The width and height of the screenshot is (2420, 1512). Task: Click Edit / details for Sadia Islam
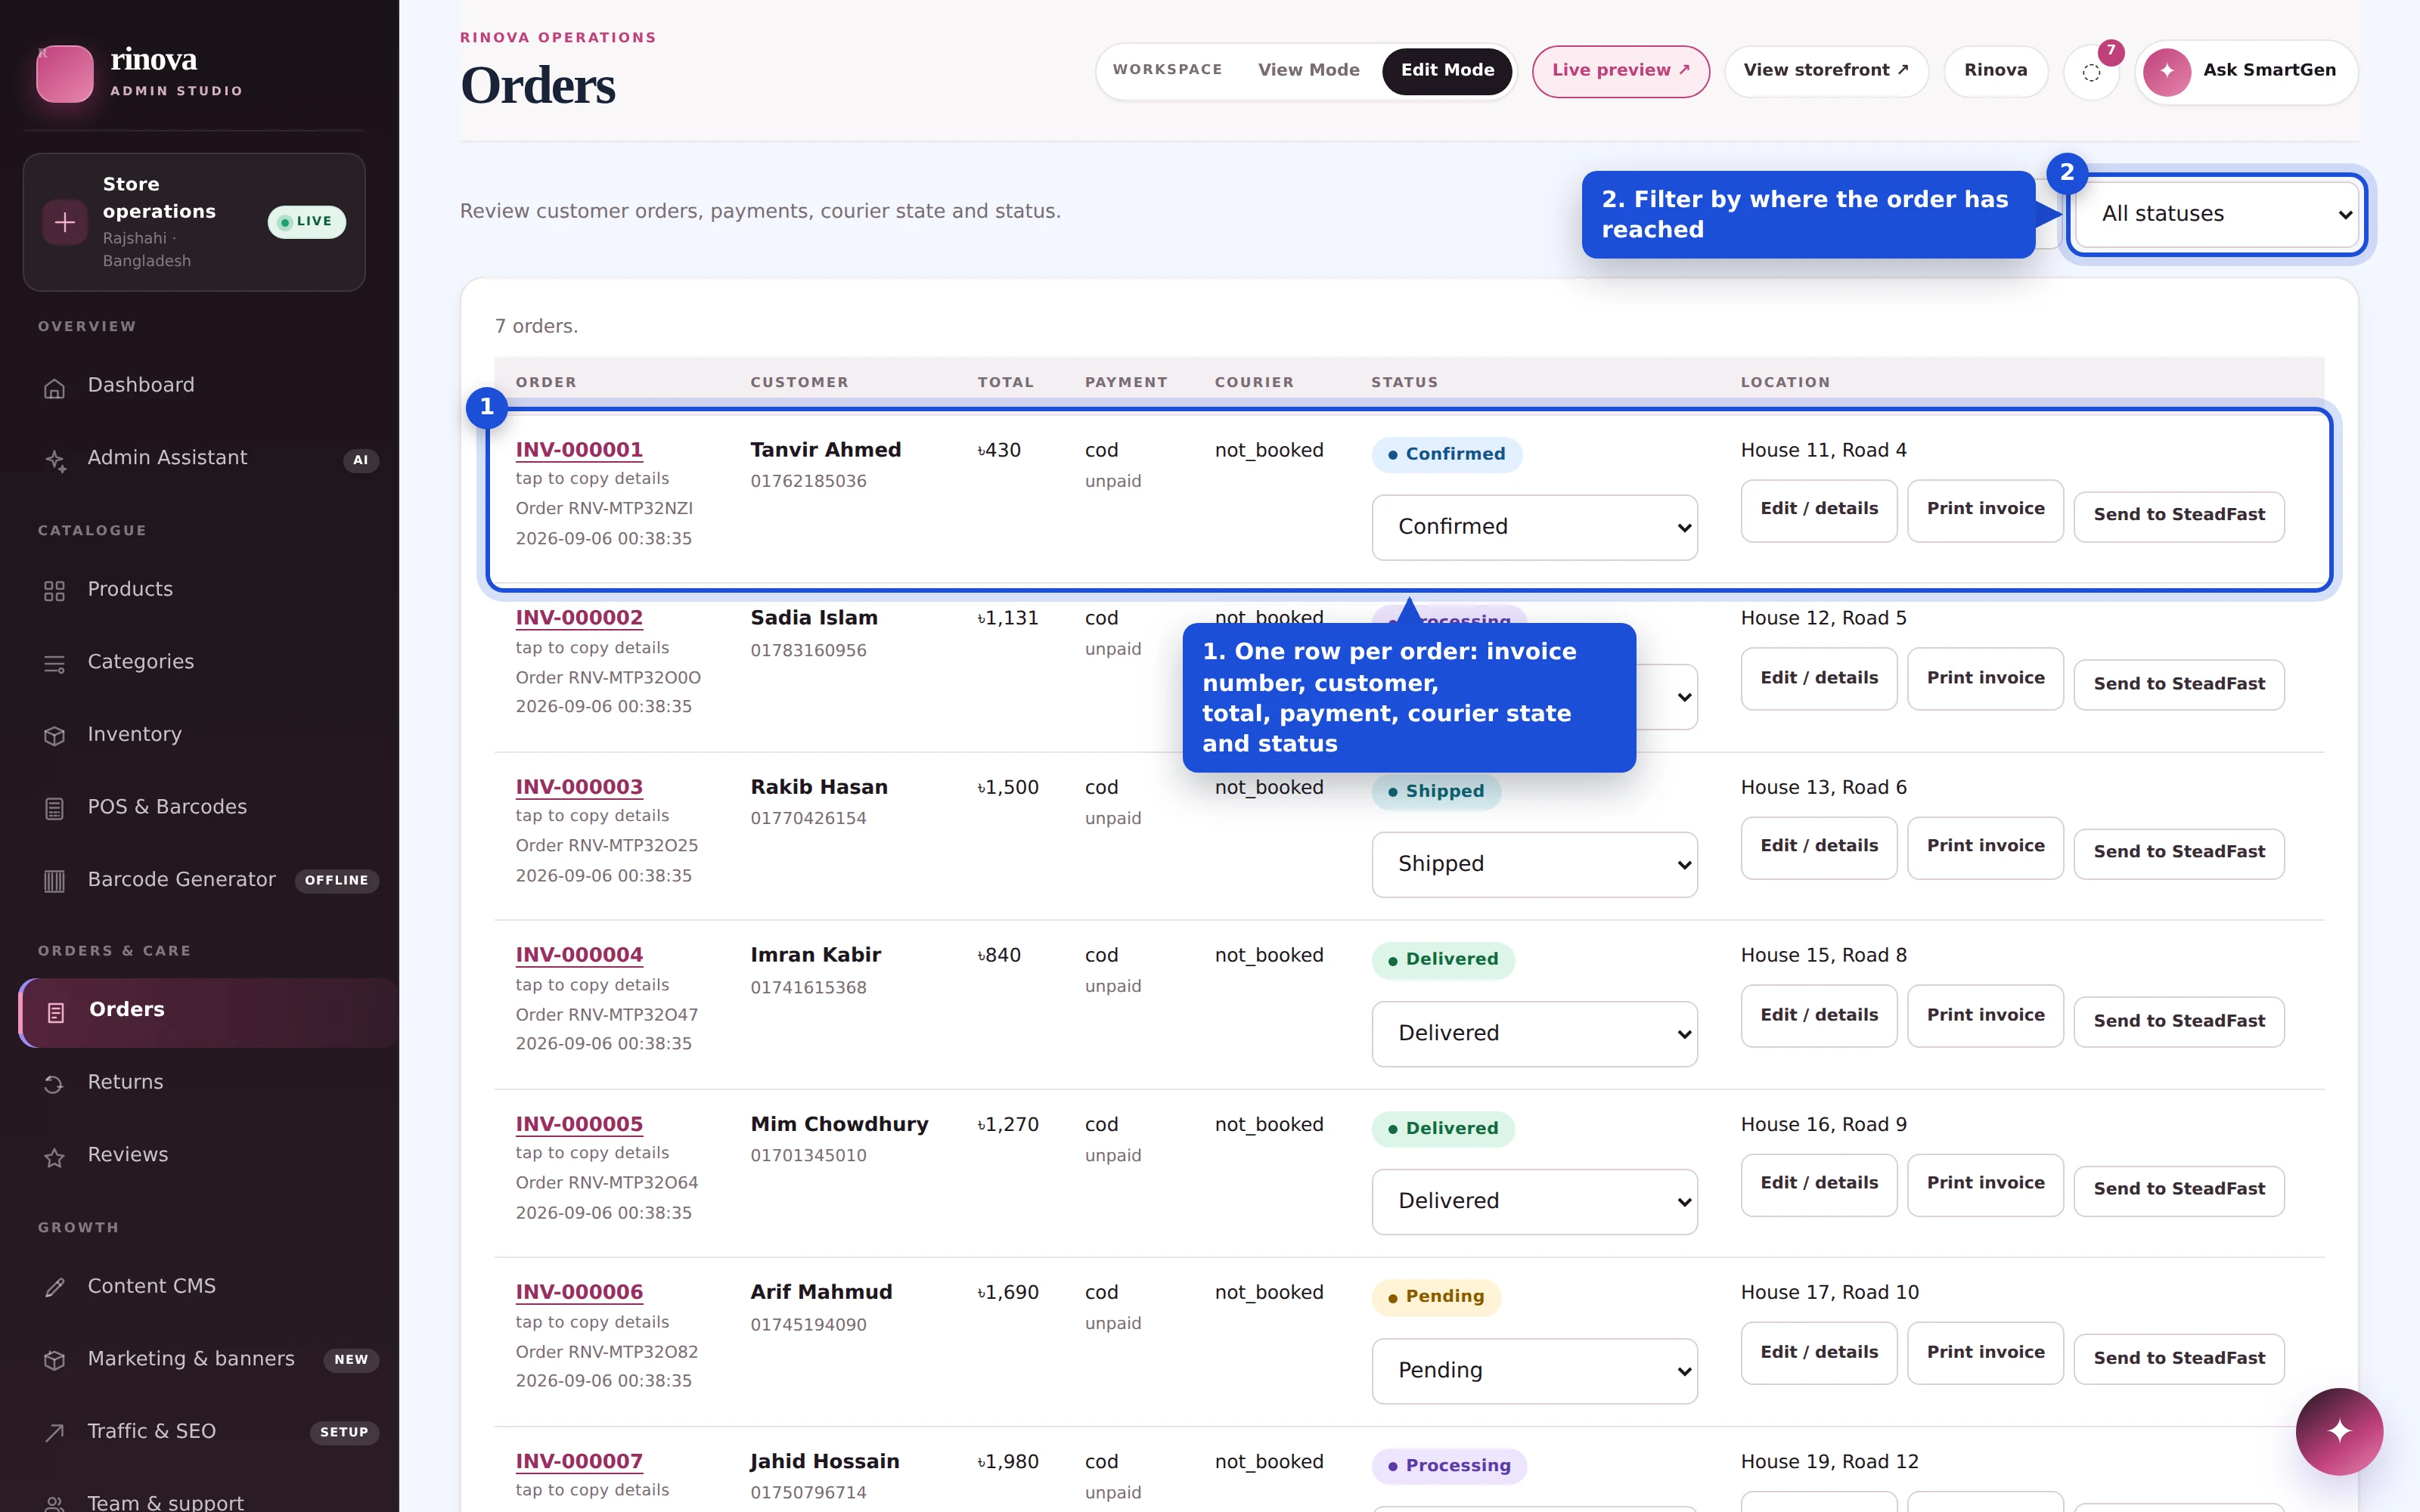point(1818,679)
